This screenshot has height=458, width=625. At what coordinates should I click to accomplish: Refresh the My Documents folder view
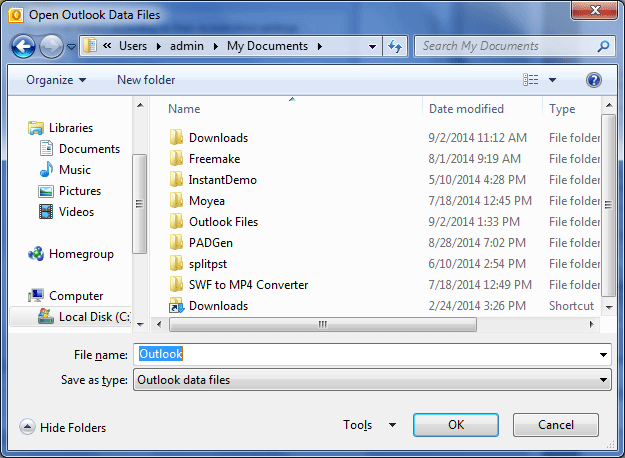tap(395, 47)
